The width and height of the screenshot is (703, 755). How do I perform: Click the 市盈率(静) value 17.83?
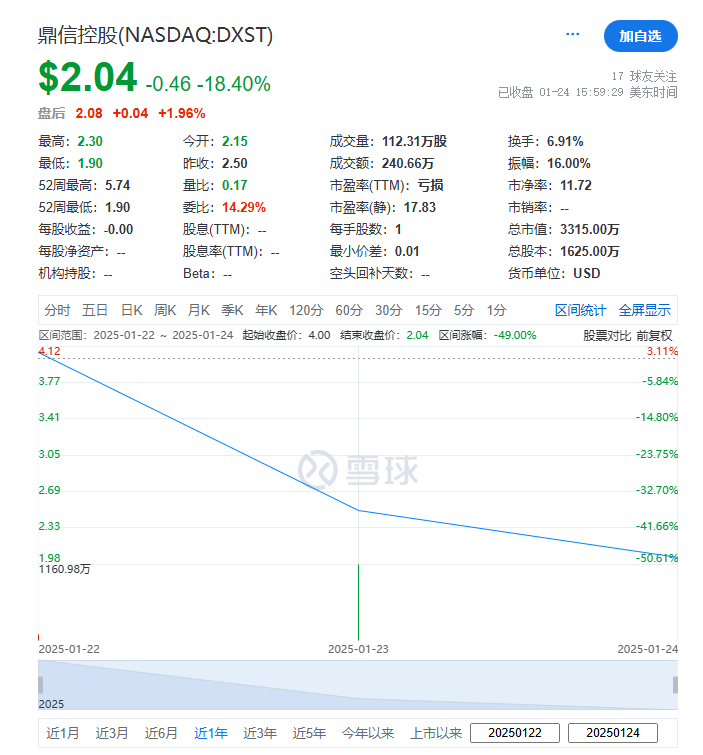(x=419, y=207)
